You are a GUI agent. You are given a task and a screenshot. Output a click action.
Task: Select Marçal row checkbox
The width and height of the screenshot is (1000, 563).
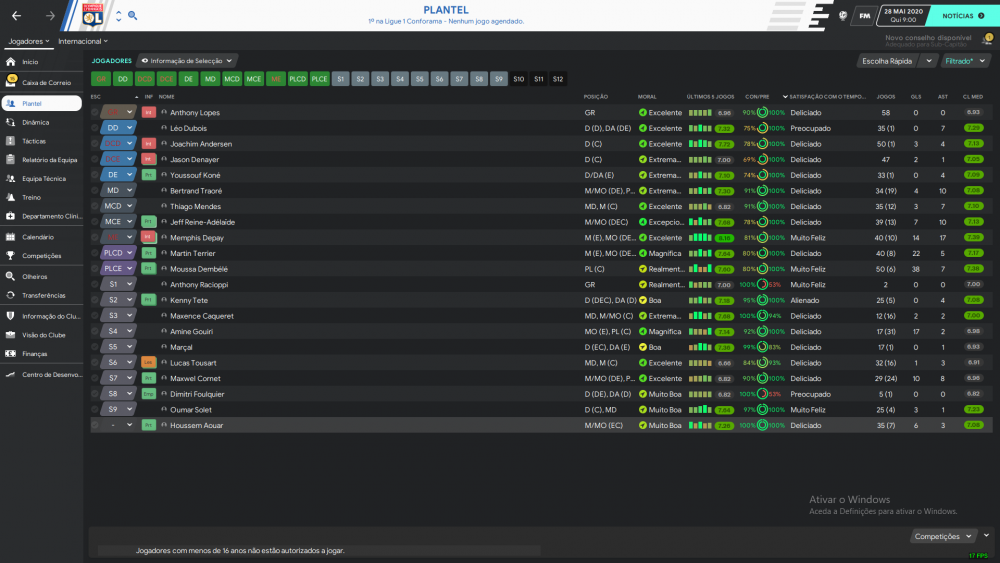(95, 347)
